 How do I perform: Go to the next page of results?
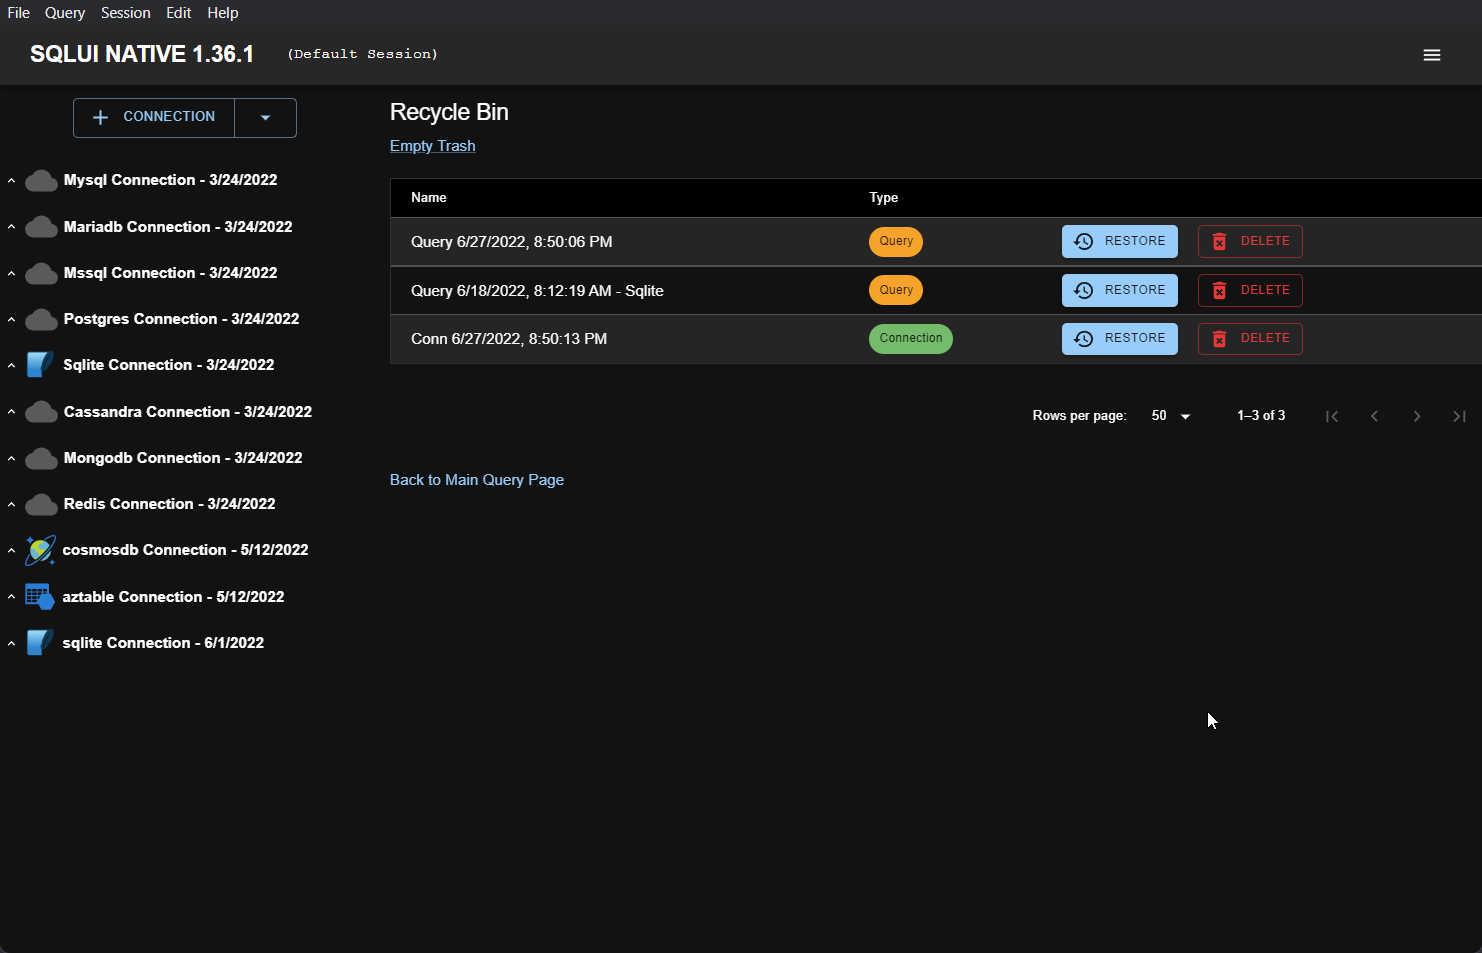(1417, 416)
